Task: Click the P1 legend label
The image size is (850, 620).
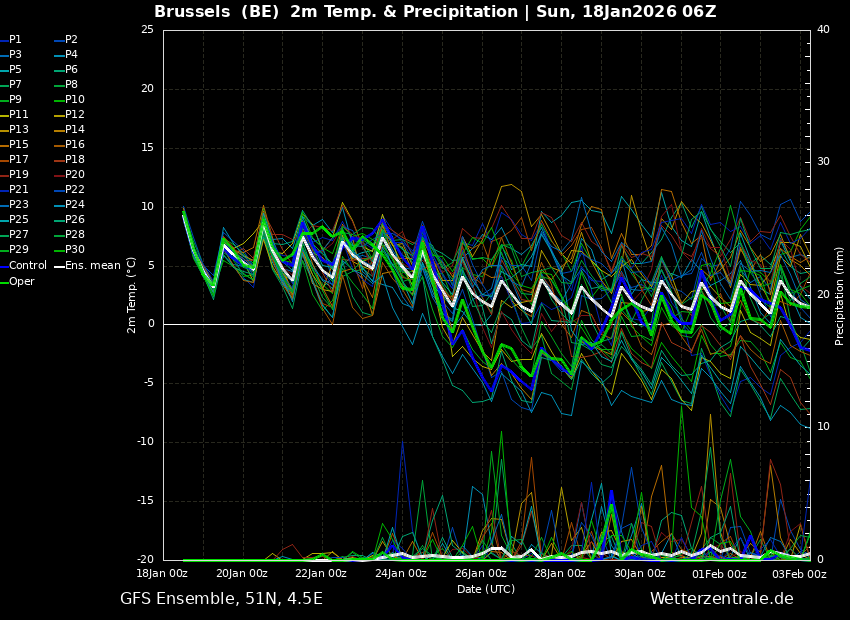Action: [x=15, y=40]
